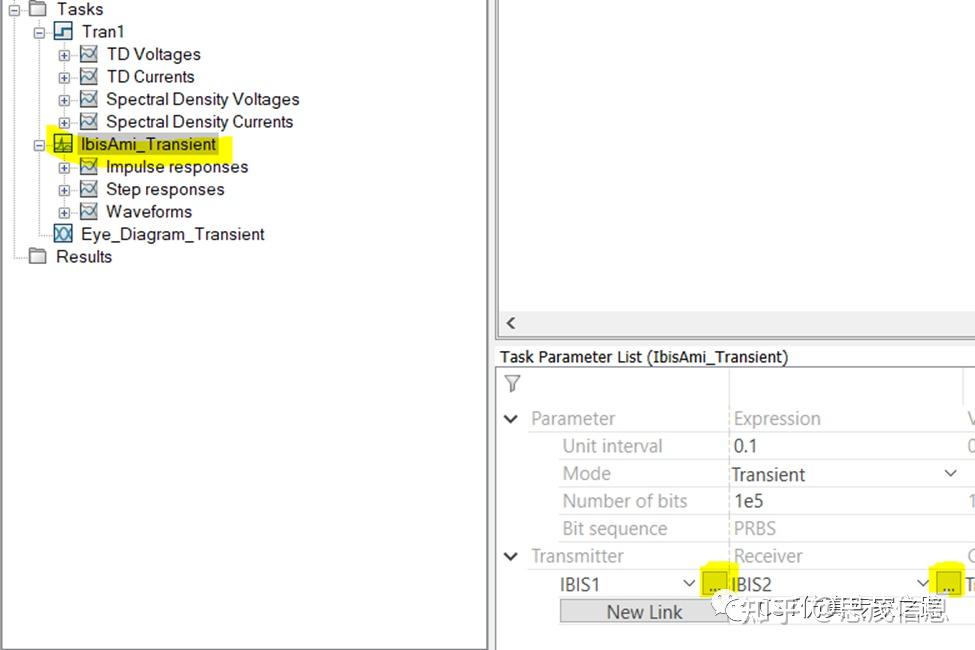The image size is (975, 650).
Task: Expand the Impulse responses node
Action: [64, 167]
